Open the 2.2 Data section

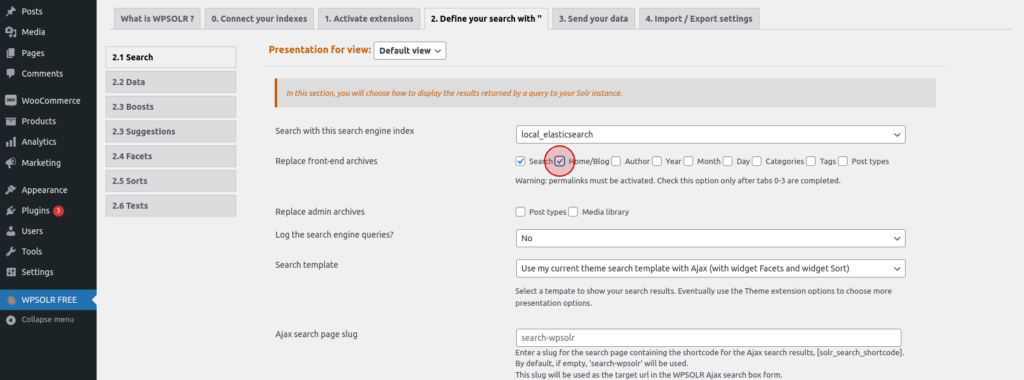click(x=170, y=82)
